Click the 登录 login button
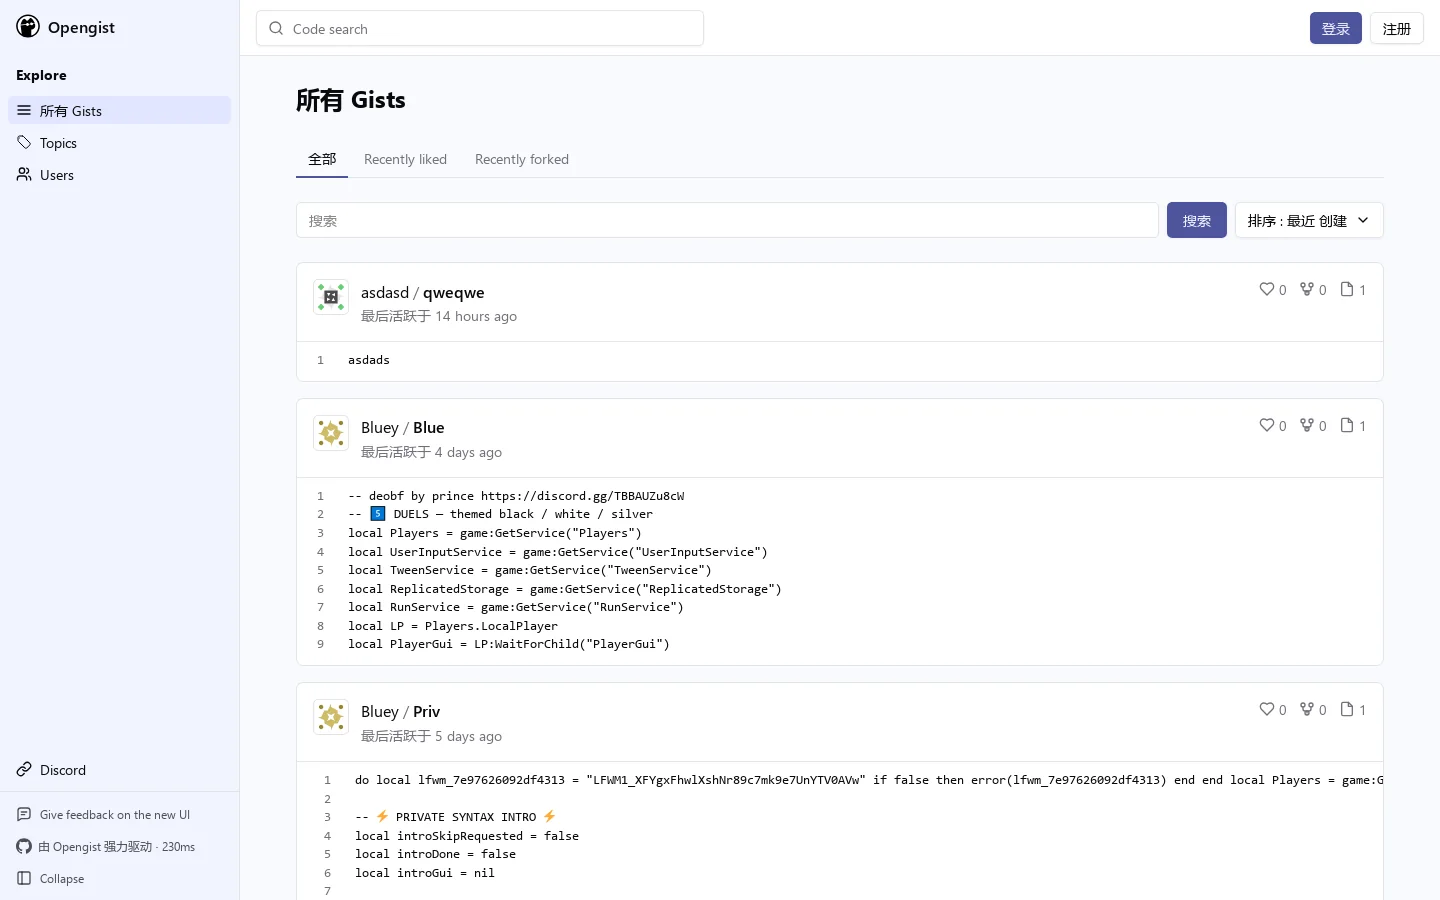This screenshot has width=1440, height=900. (x=1336, y=29)
